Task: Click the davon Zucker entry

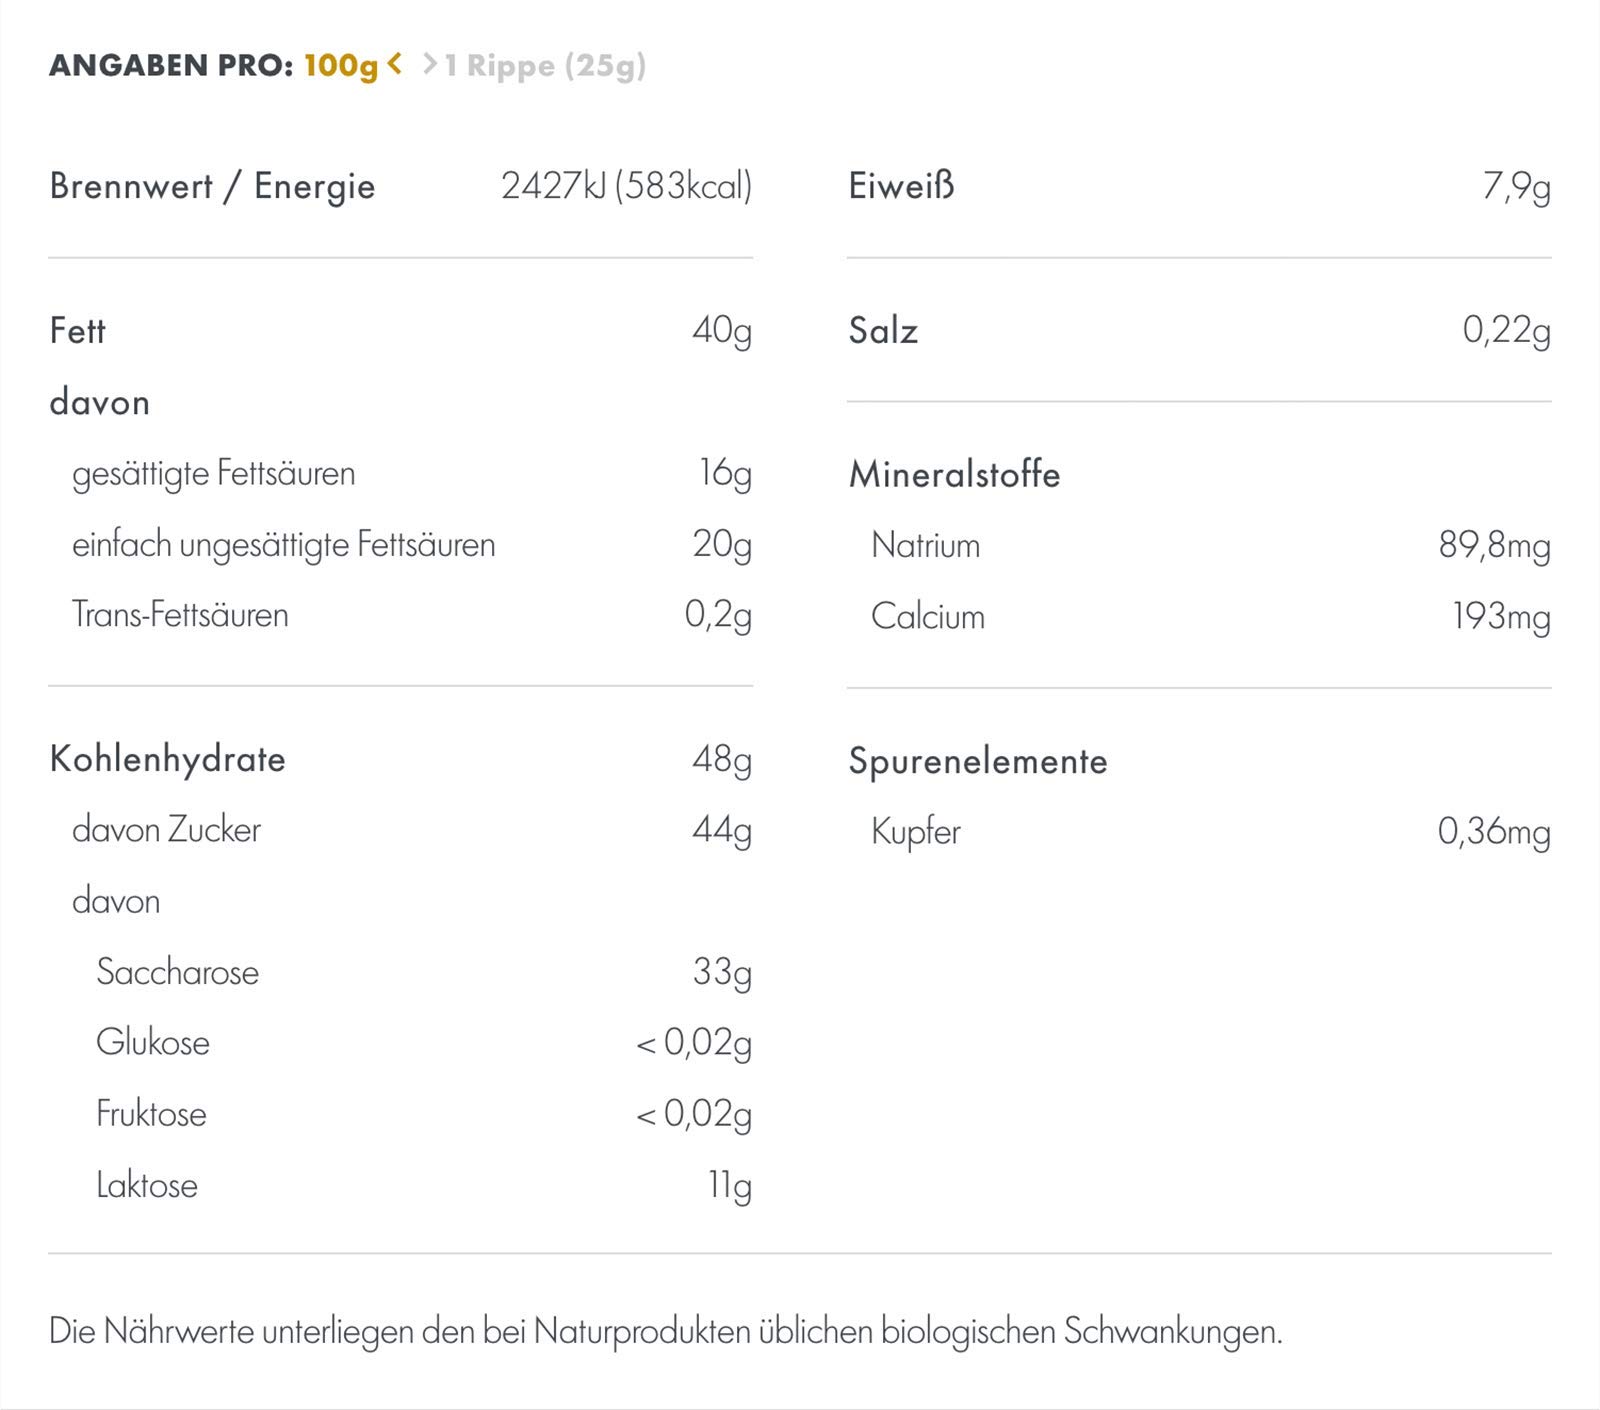Action: tap(166, 830)
